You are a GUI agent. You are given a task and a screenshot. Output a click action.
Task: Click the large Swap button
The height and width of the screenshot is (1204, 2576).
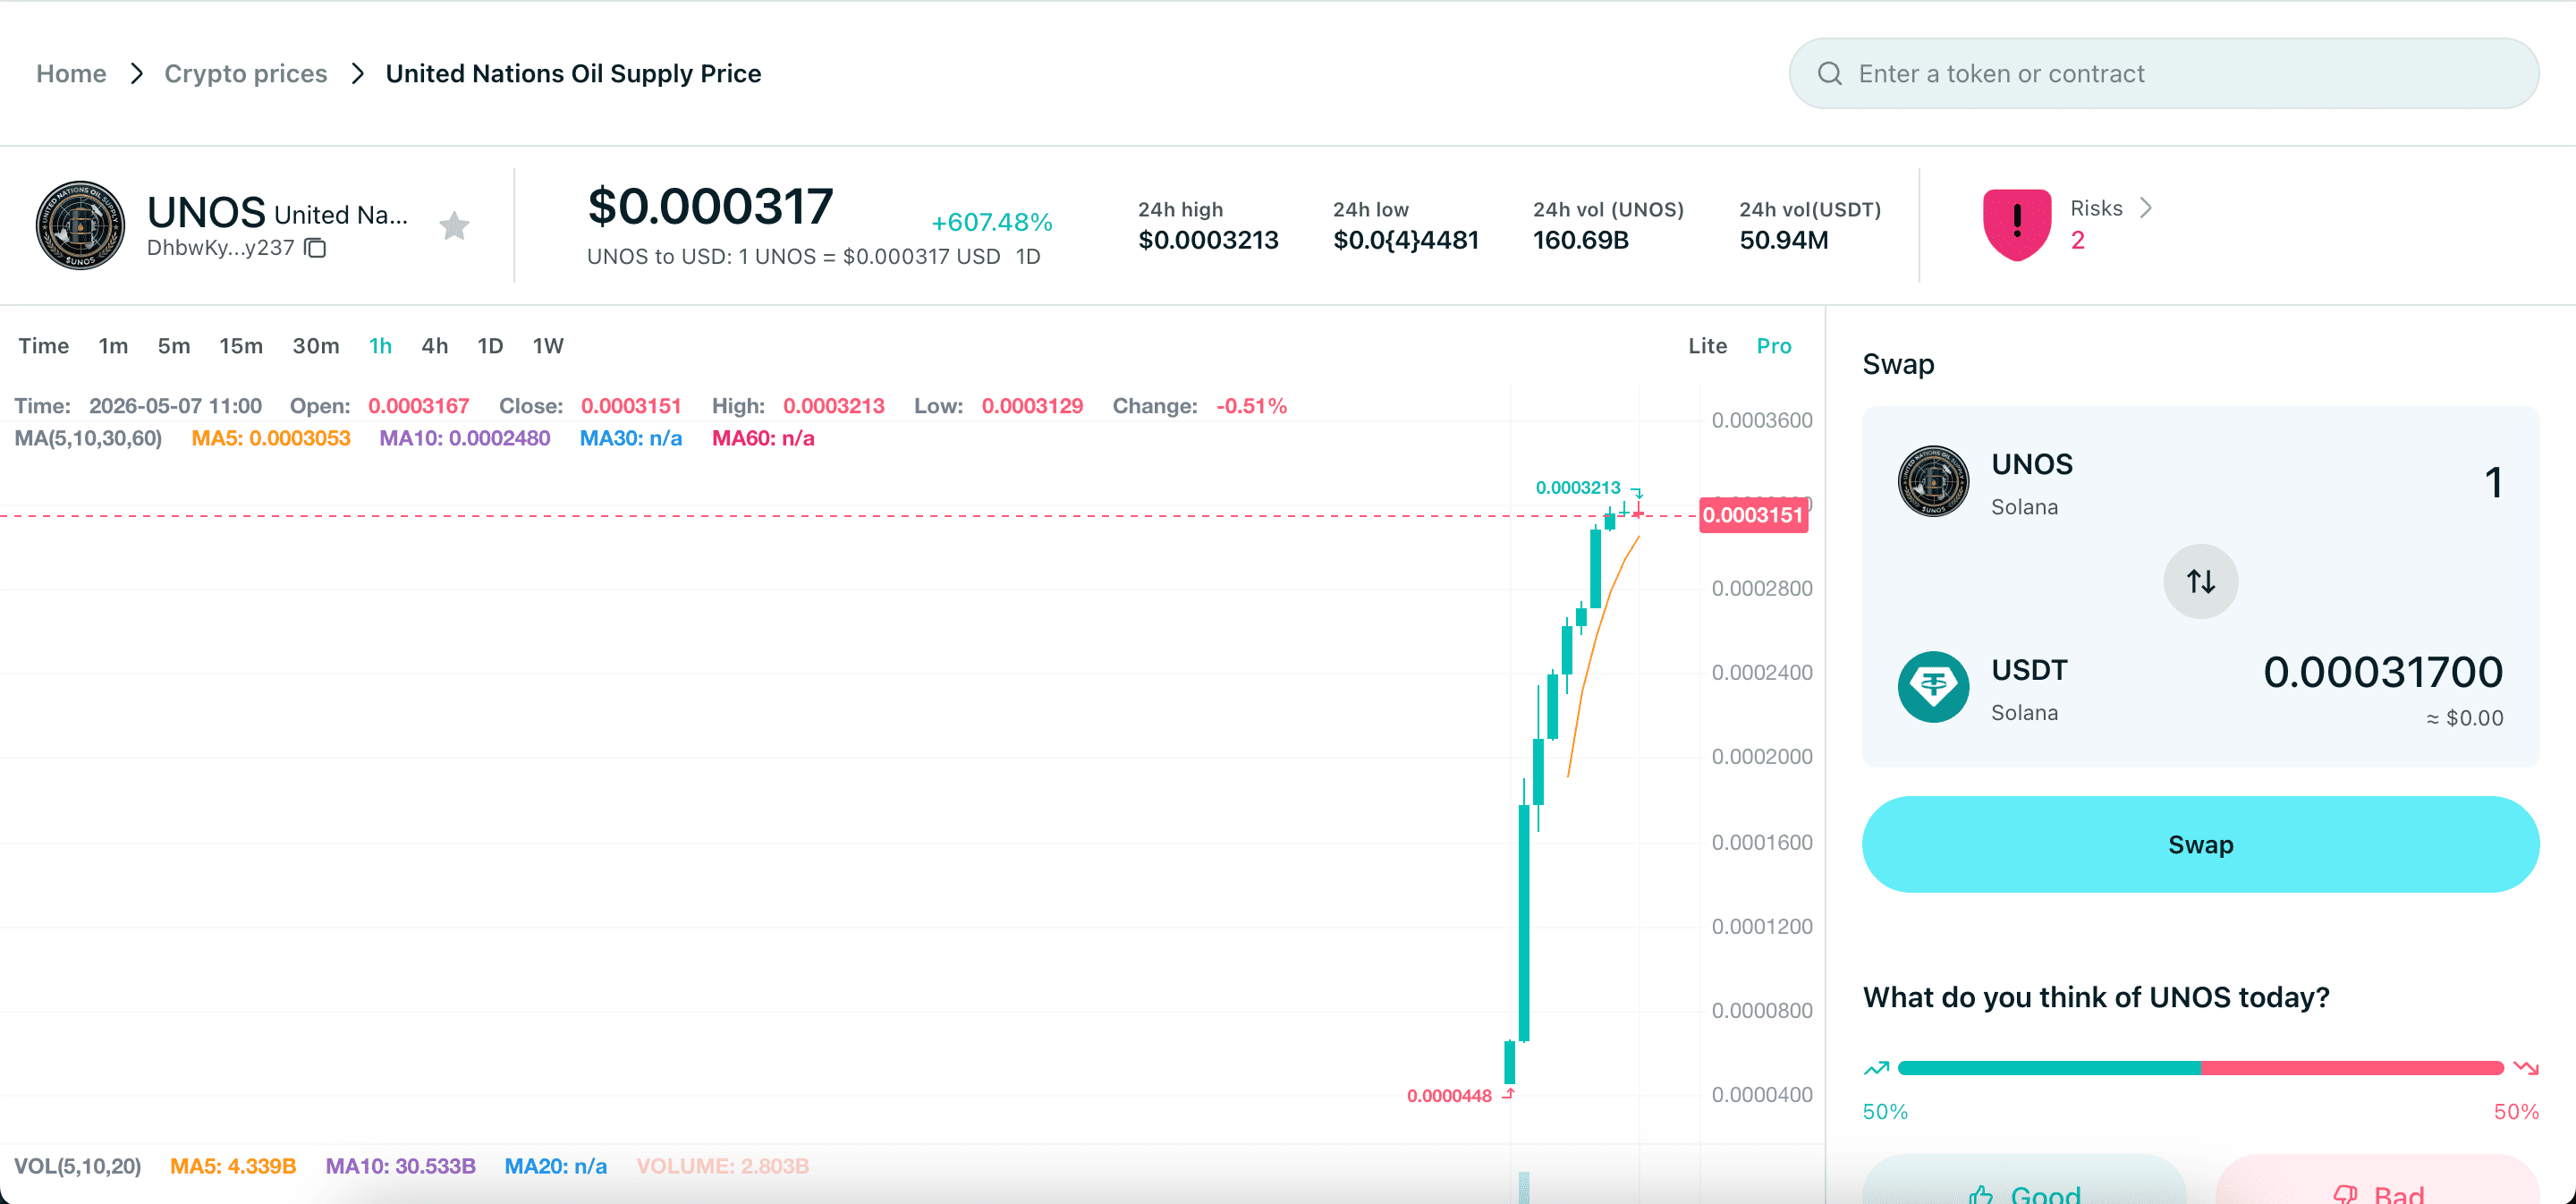pyautogui.click(x=2200, y=844)
